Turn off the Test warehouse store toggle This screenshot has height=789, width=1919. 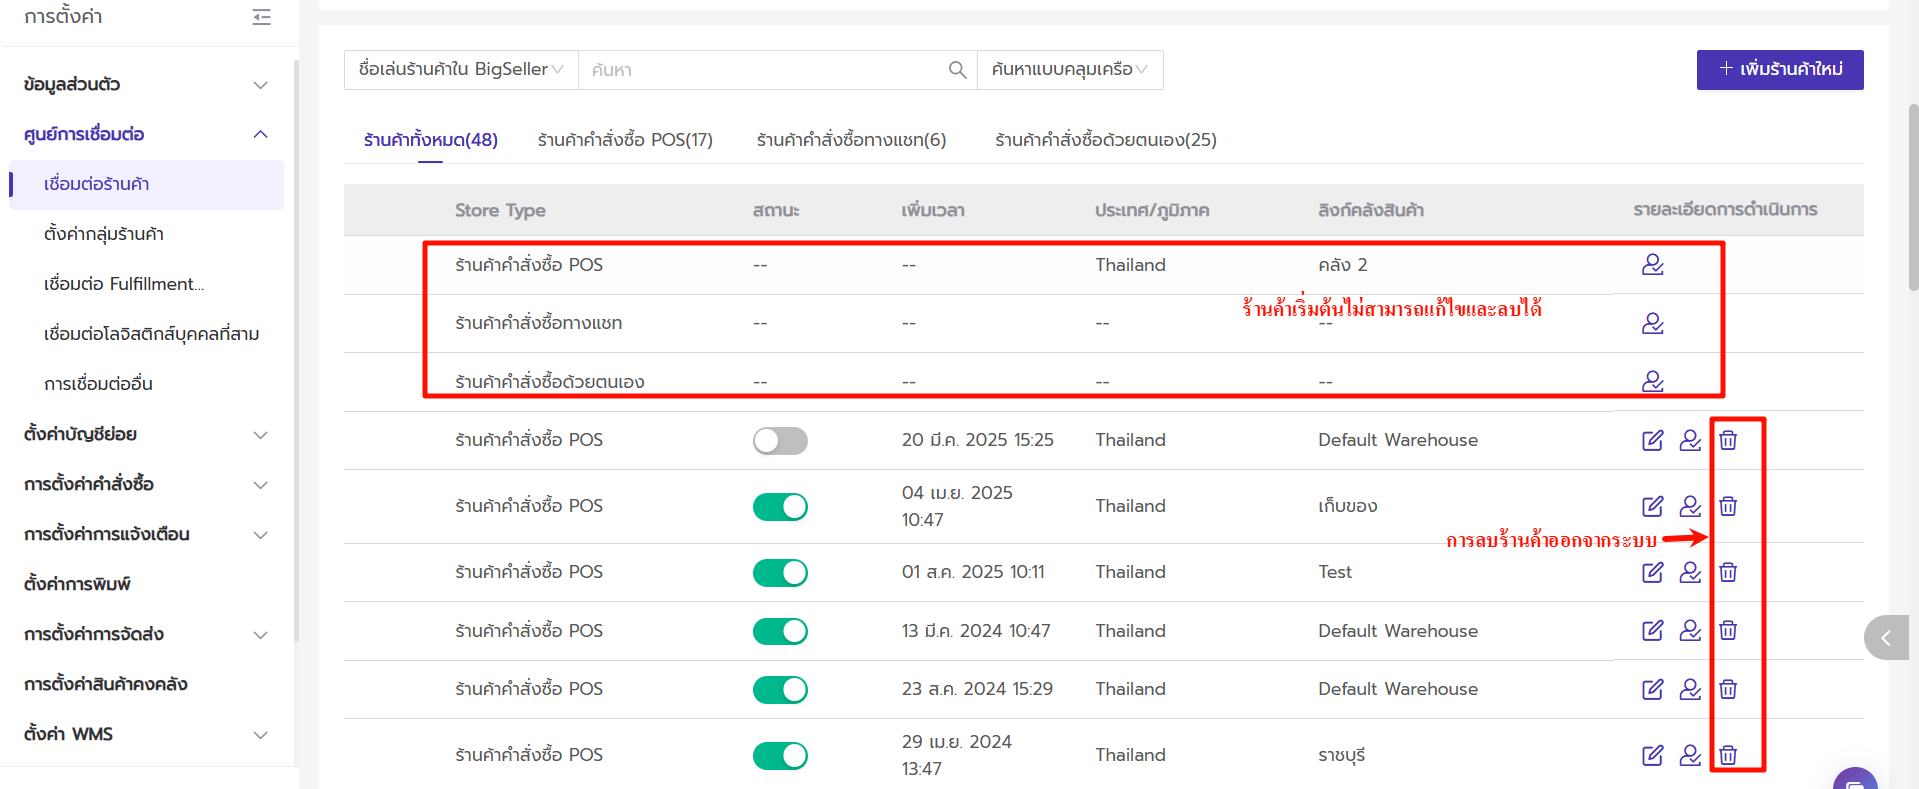[x=780, y=573]
